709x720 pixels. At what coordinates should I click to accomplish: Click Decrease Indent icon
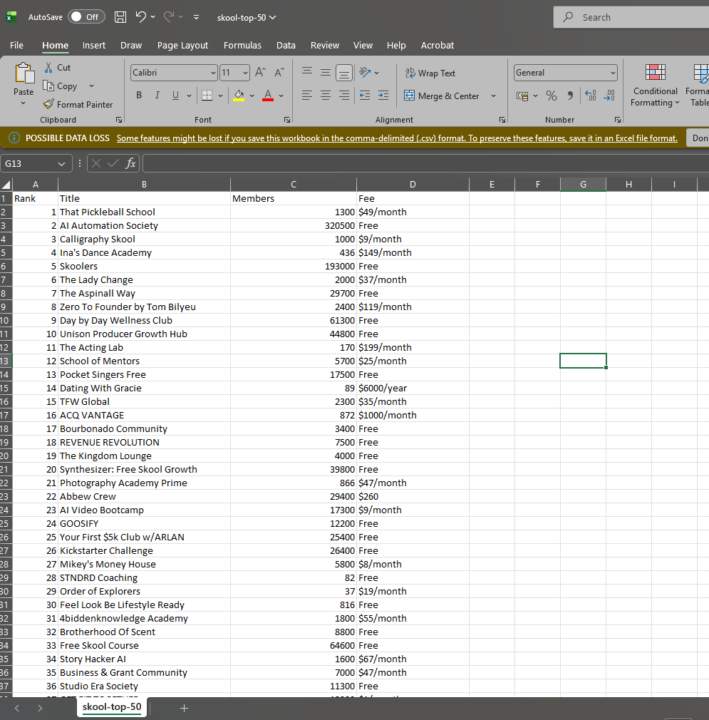tap(365, 96)
